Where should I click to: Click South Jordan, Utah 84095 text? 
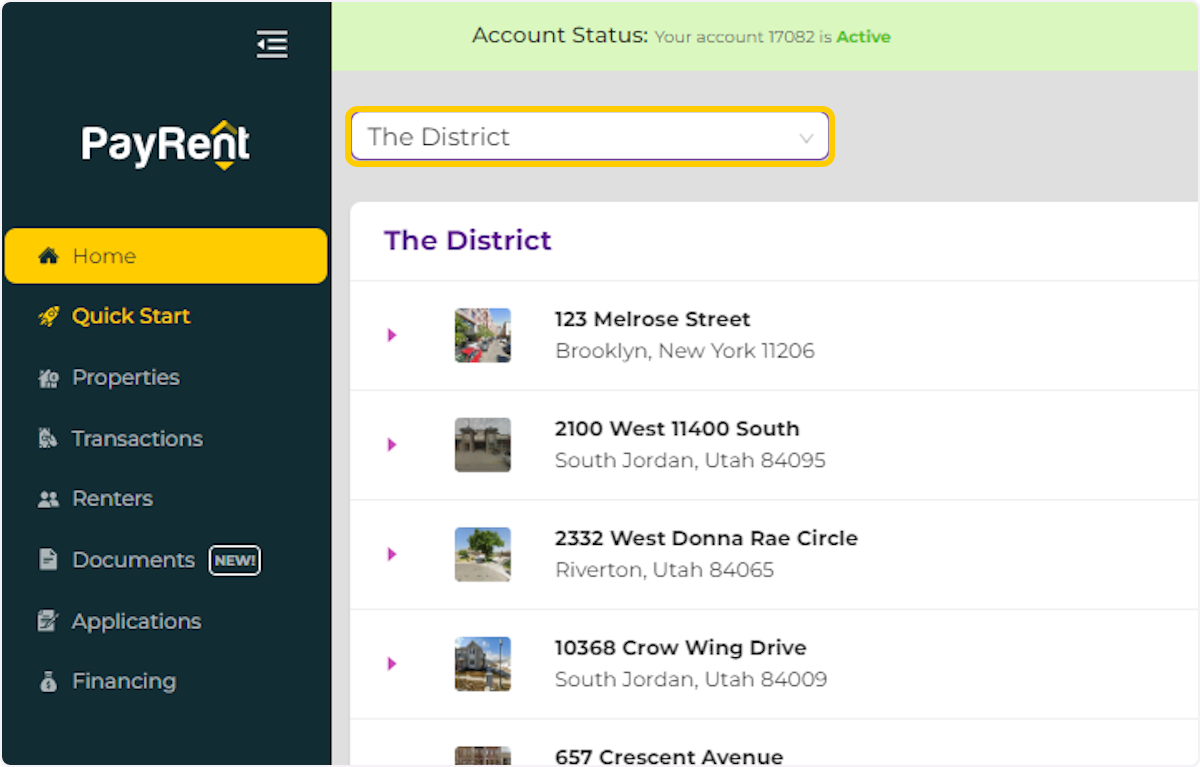[690, 461]
